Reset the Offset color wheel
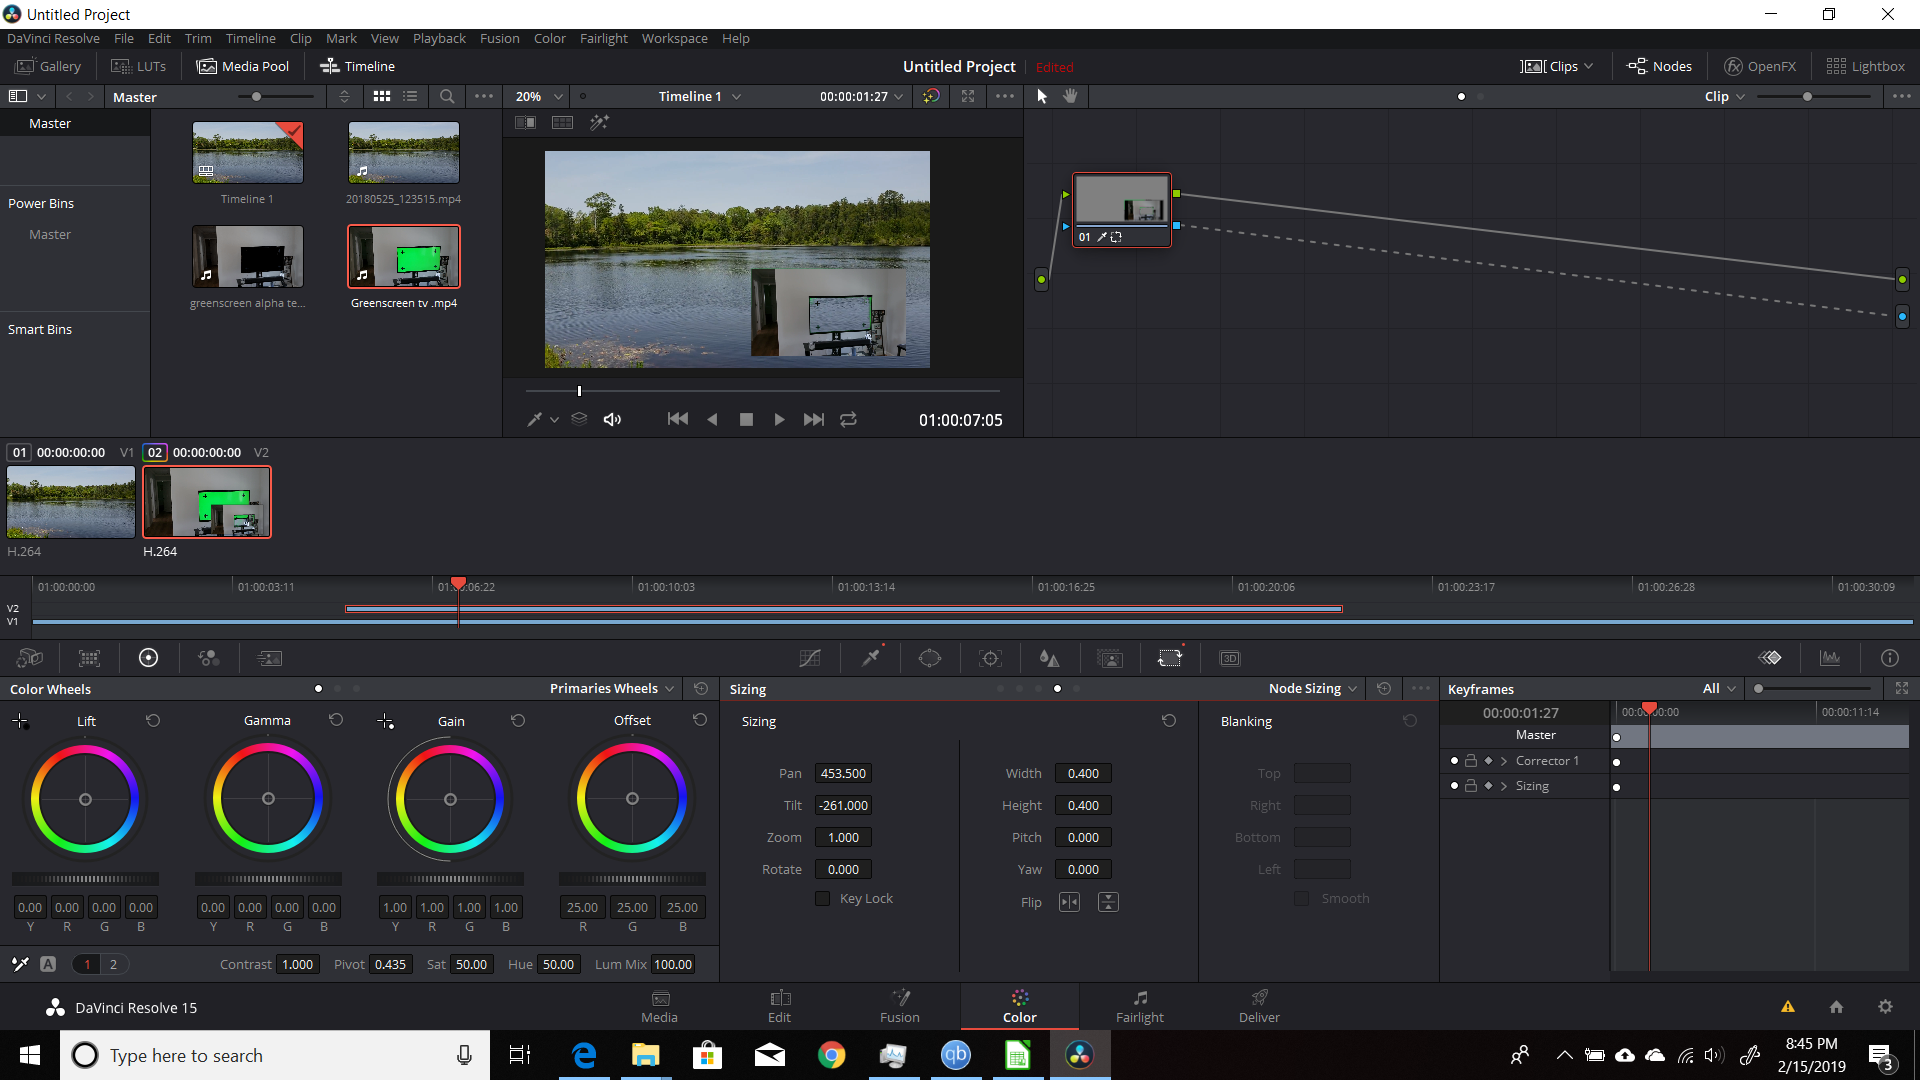Image resolution: width=1920 pixels, height=1080 pixels. point(700,720)
